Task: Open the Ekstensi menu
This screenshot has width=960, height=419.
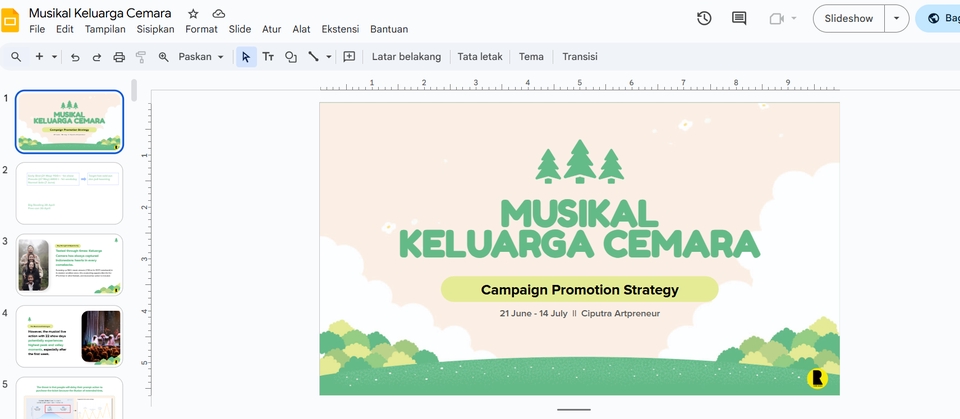Action: click(339, 29)
